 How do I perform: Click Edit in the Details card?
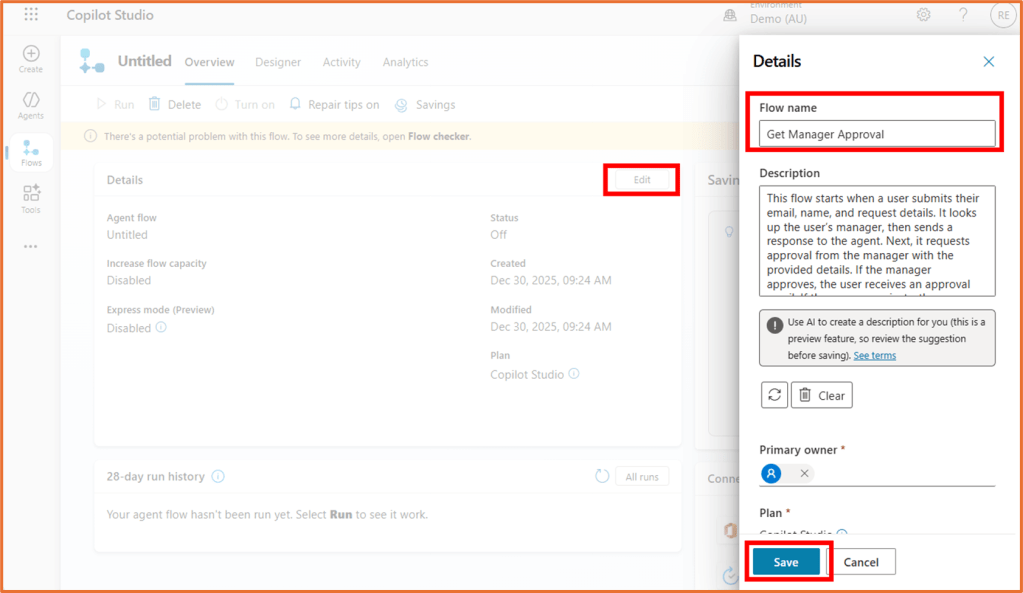click(641, 179)
